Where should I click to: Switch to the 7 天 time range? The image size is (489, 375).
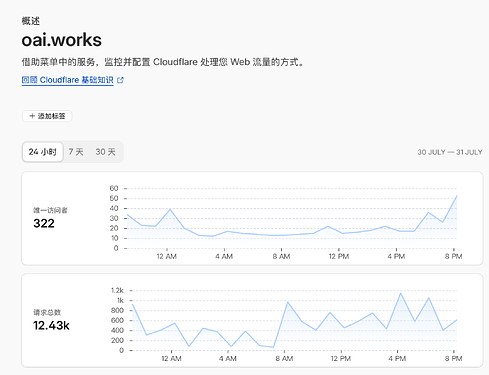pos(76,152)
